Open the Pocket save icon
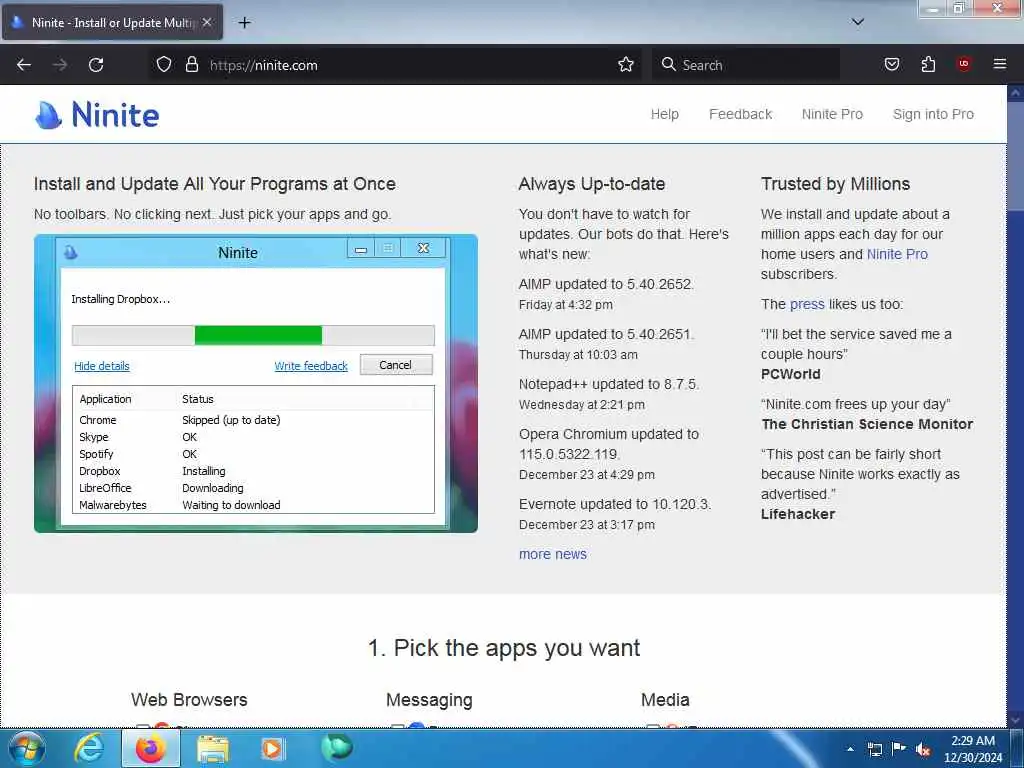The height and width of the screenshot is (768, 1024). pyautogui.click(x=891, y=64)
